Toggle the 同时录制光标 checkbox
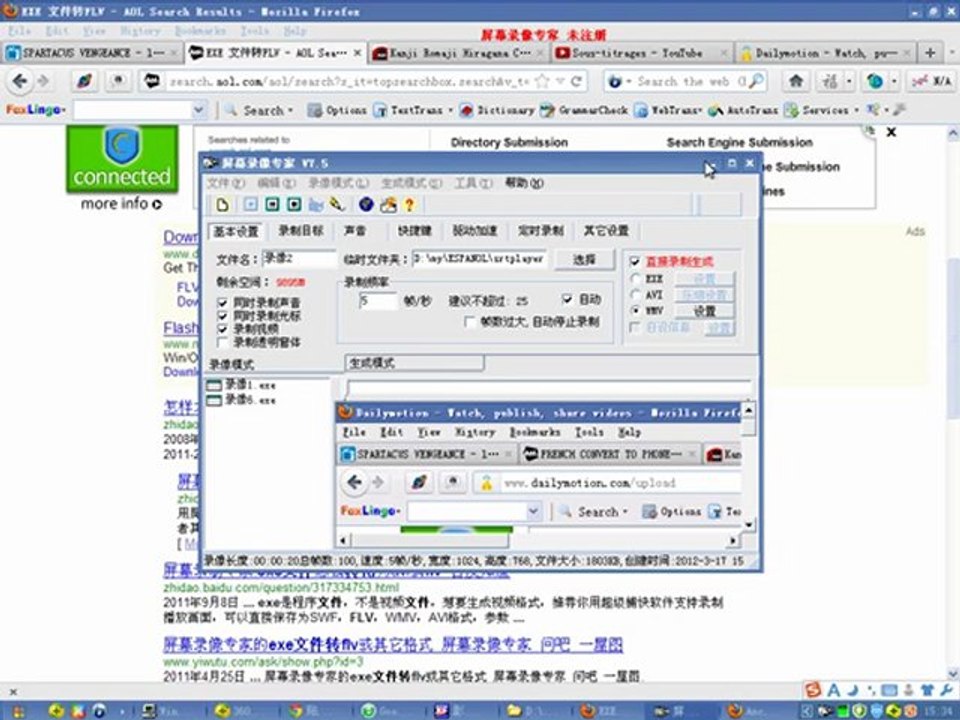The height and width of the screenshot is (720, 960). tap(223, 316)
